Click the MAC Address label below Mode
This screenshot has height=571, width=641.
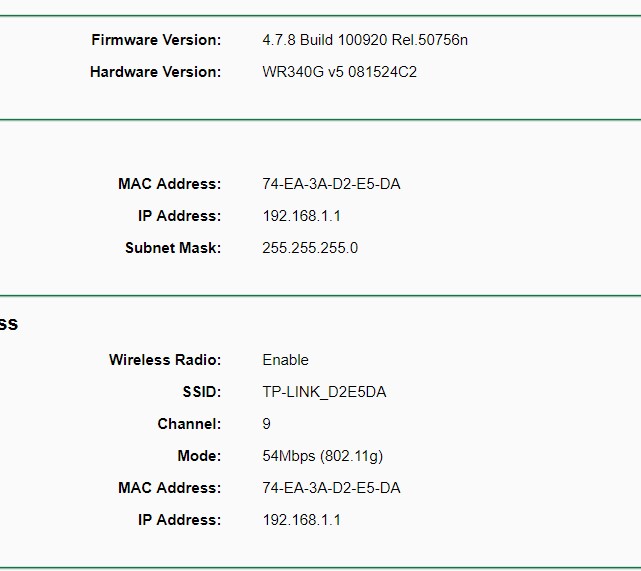169,488
